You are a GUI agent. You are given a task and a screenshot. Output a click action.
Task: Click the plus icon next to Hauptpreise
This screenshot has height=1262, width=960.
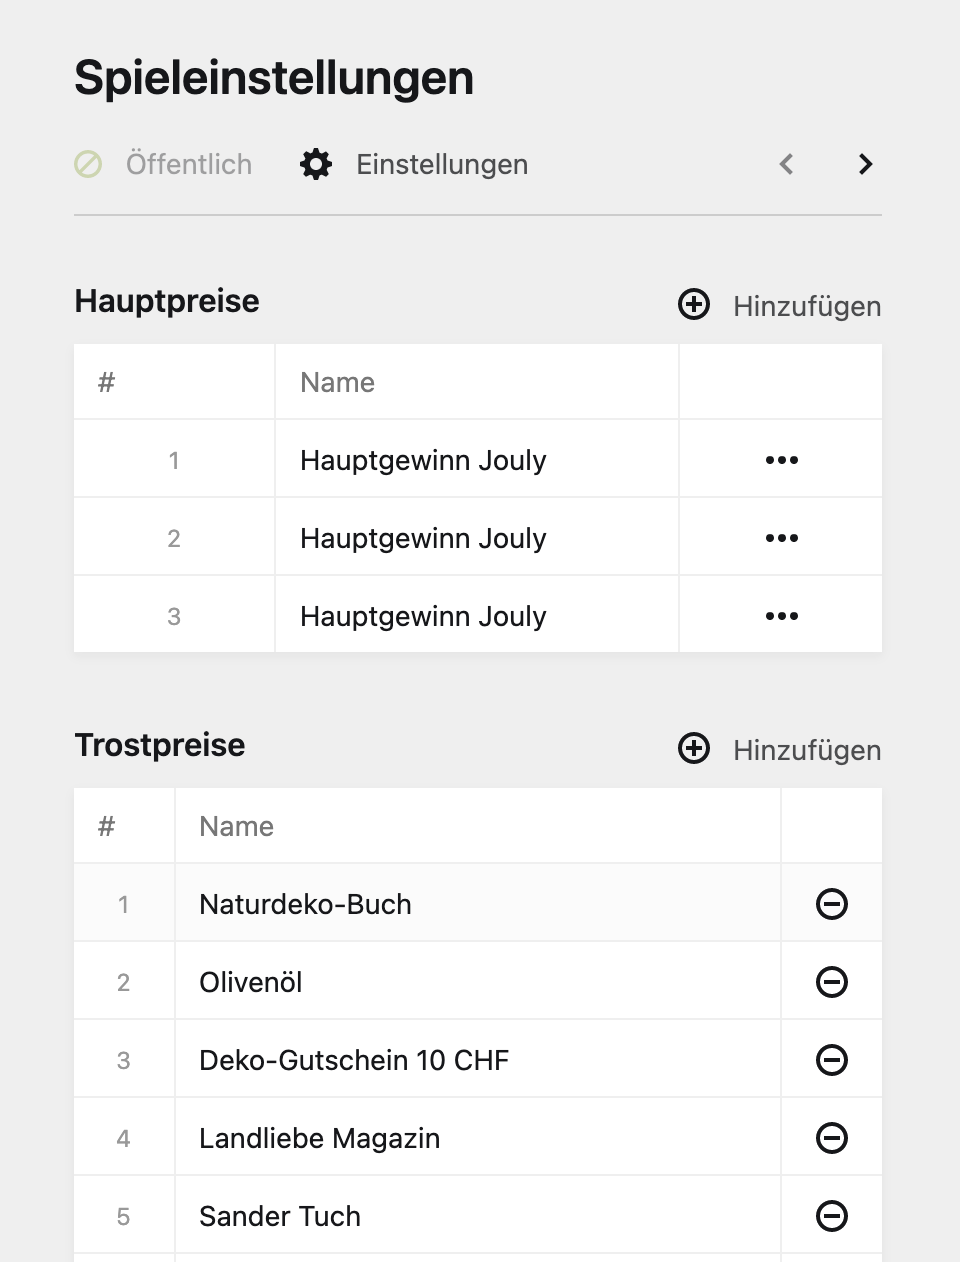click(x=694, y=304)
